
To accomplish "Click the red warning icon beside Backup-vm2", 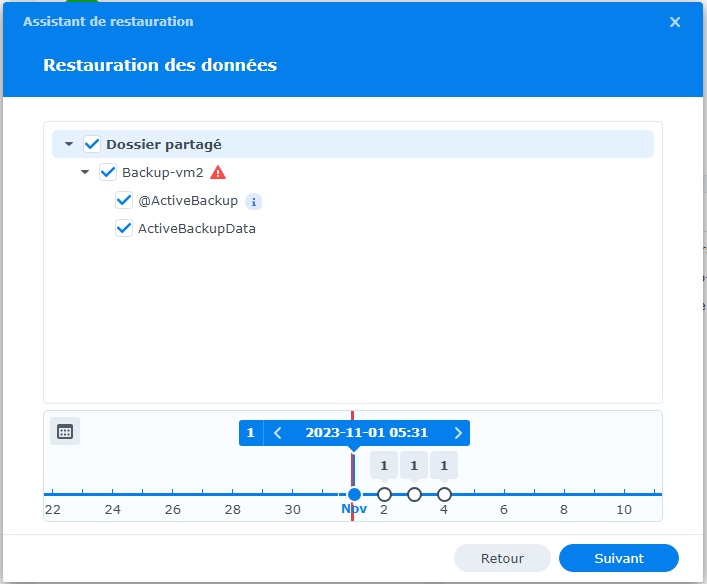I will click(x=218, y=172).
